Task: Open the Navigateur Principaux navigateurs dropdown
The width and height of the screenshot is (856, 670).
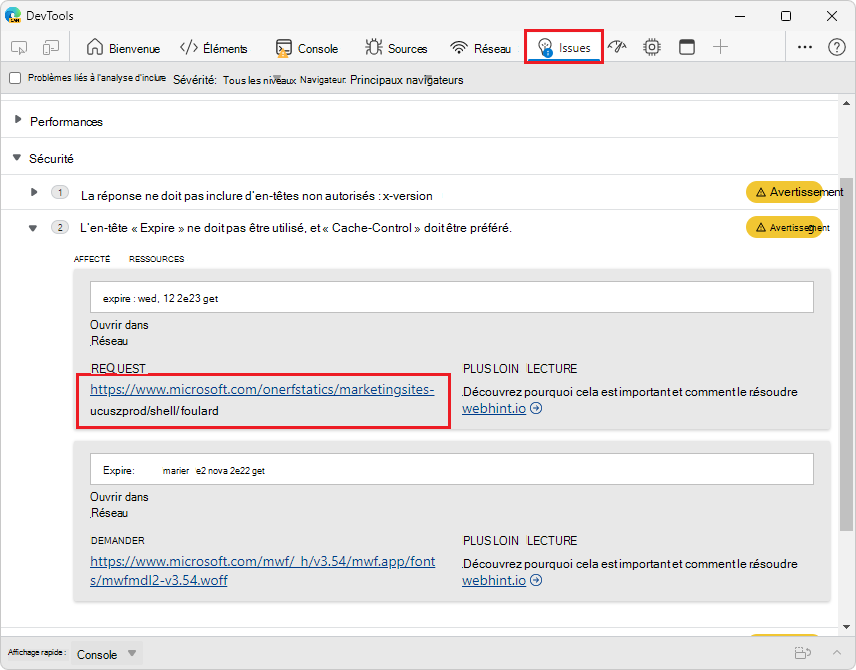Action: 407,80
